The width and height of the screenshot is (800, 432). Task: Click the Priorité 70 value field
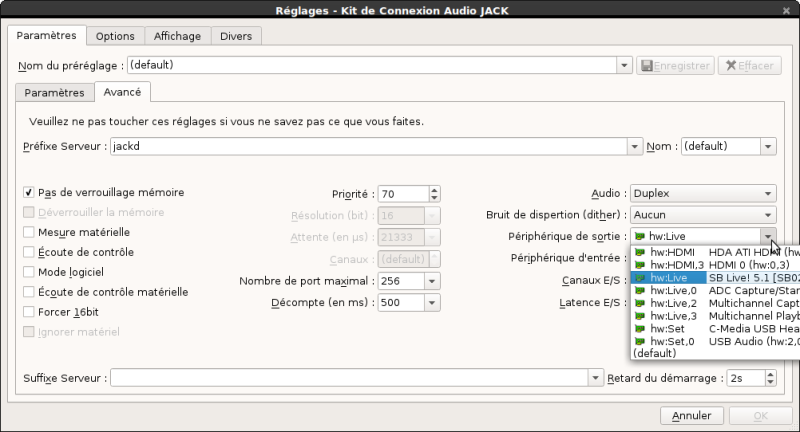[403, 194]
